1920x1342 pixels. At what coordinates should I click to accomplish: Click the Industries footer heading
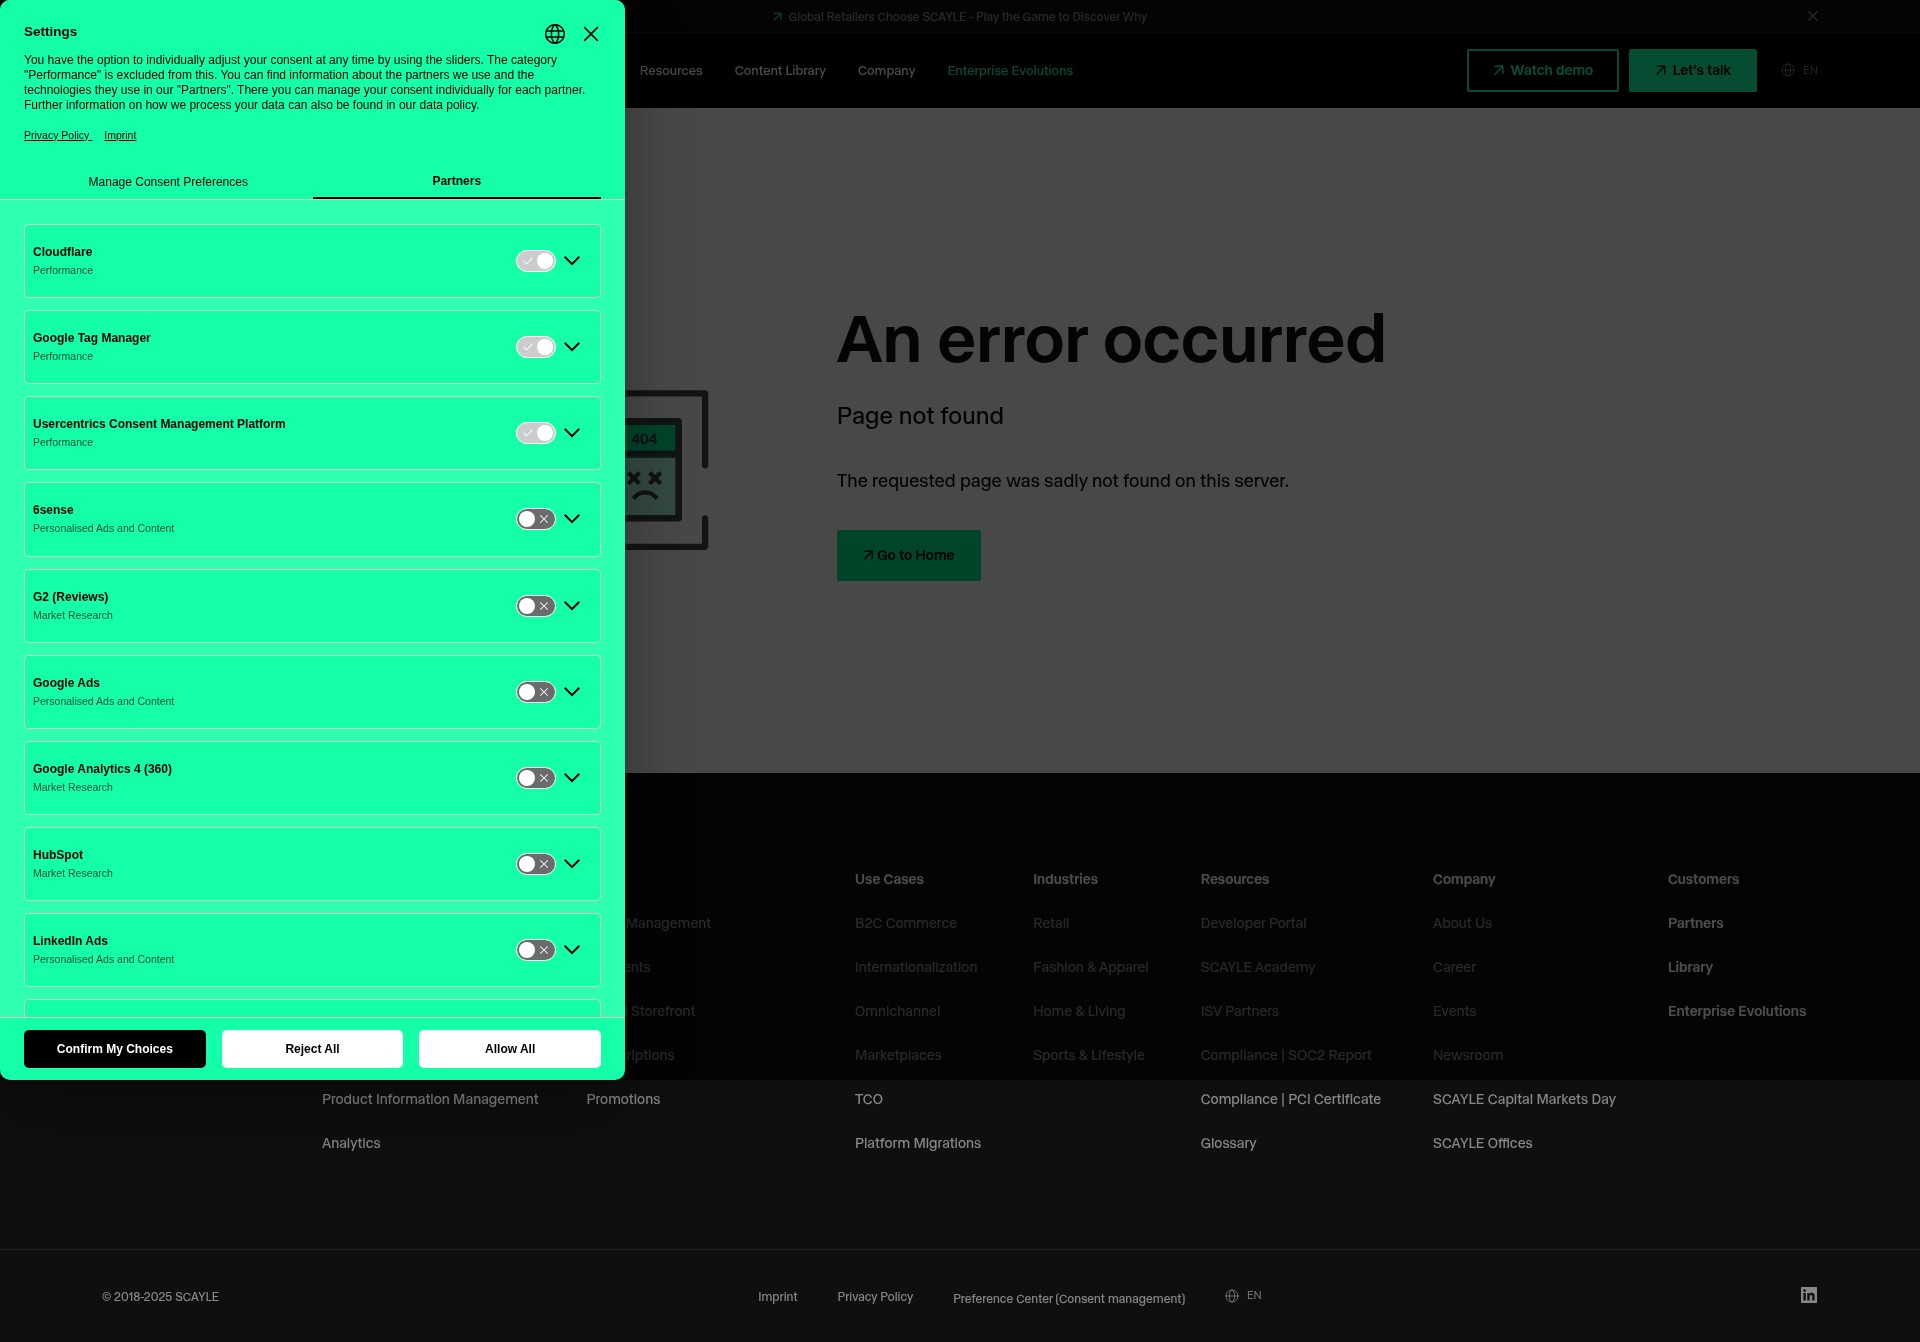pos(1065,879)
